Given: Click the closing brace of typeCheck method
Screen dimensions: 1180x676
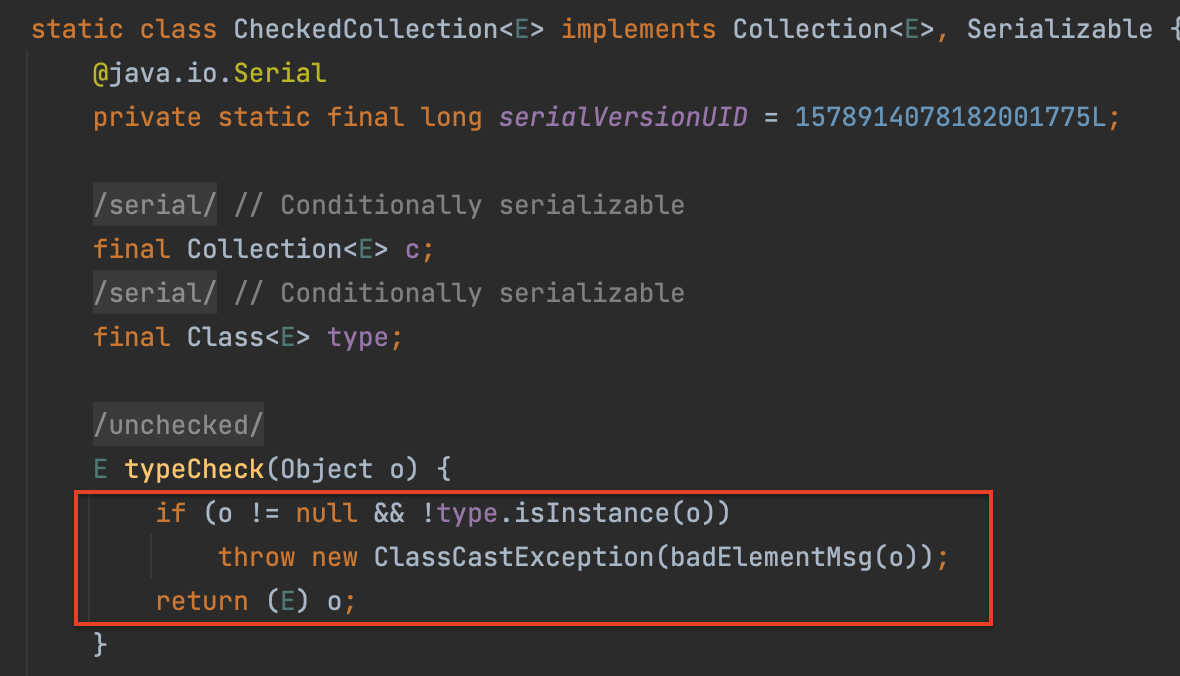Looking at the screenshot, I should point(99,643).
